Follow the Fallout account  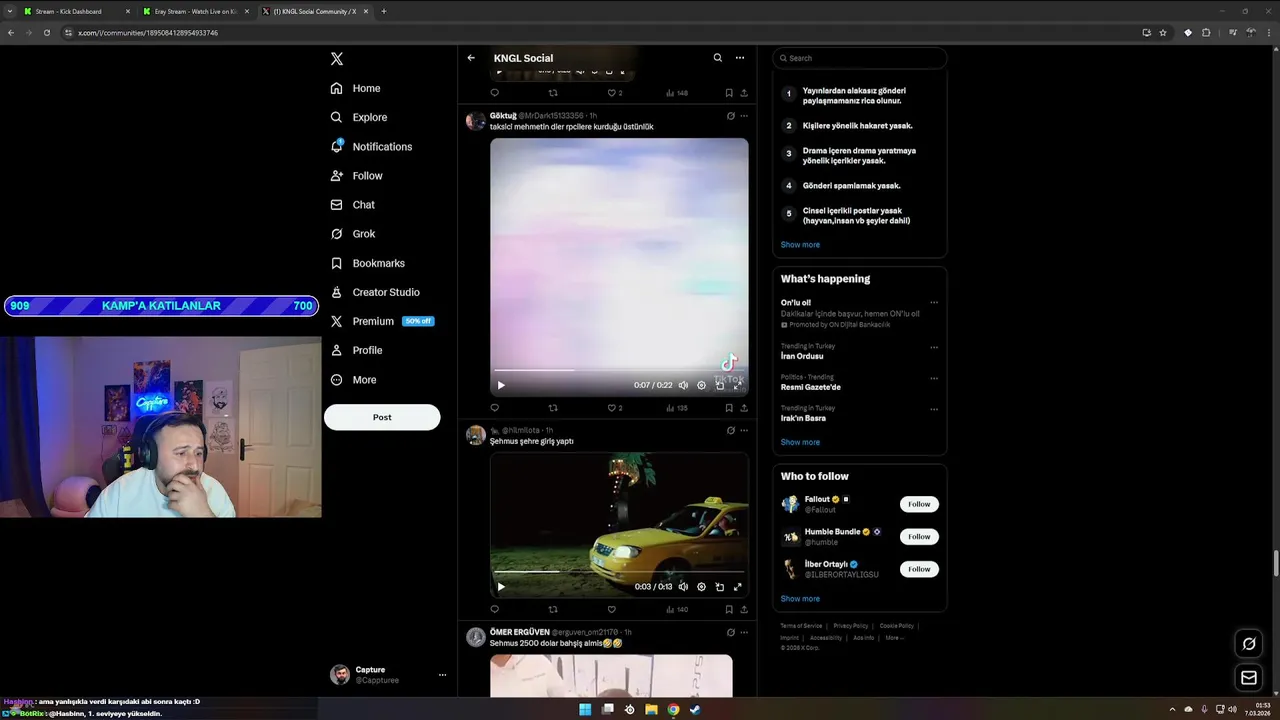tap(919, 504)
